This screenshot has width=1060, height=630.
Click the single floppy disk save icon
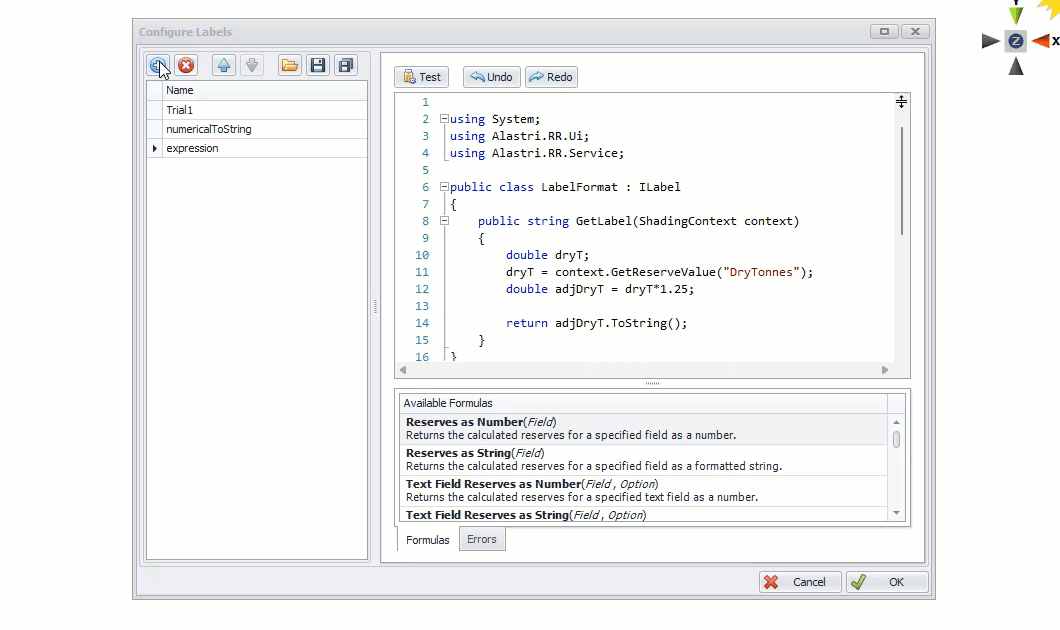click(318, 65)
